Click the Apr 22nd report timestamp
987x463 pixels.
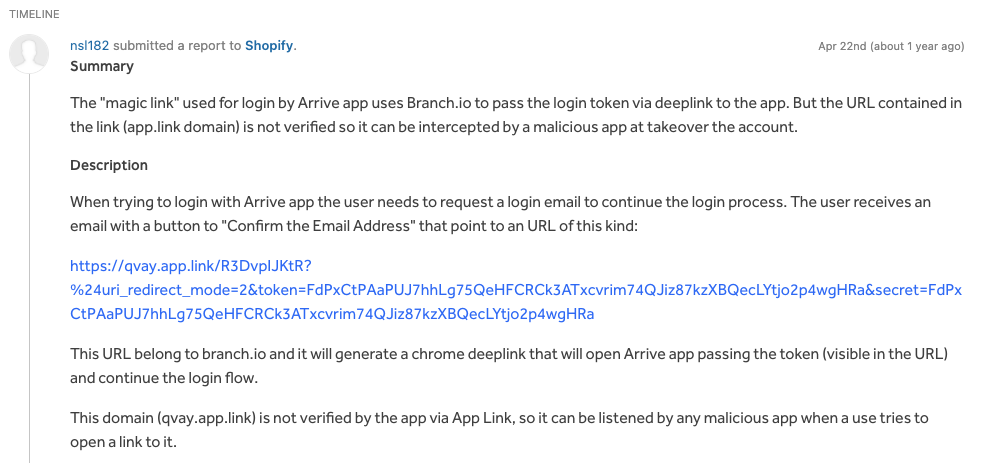[x=891, y=46]
